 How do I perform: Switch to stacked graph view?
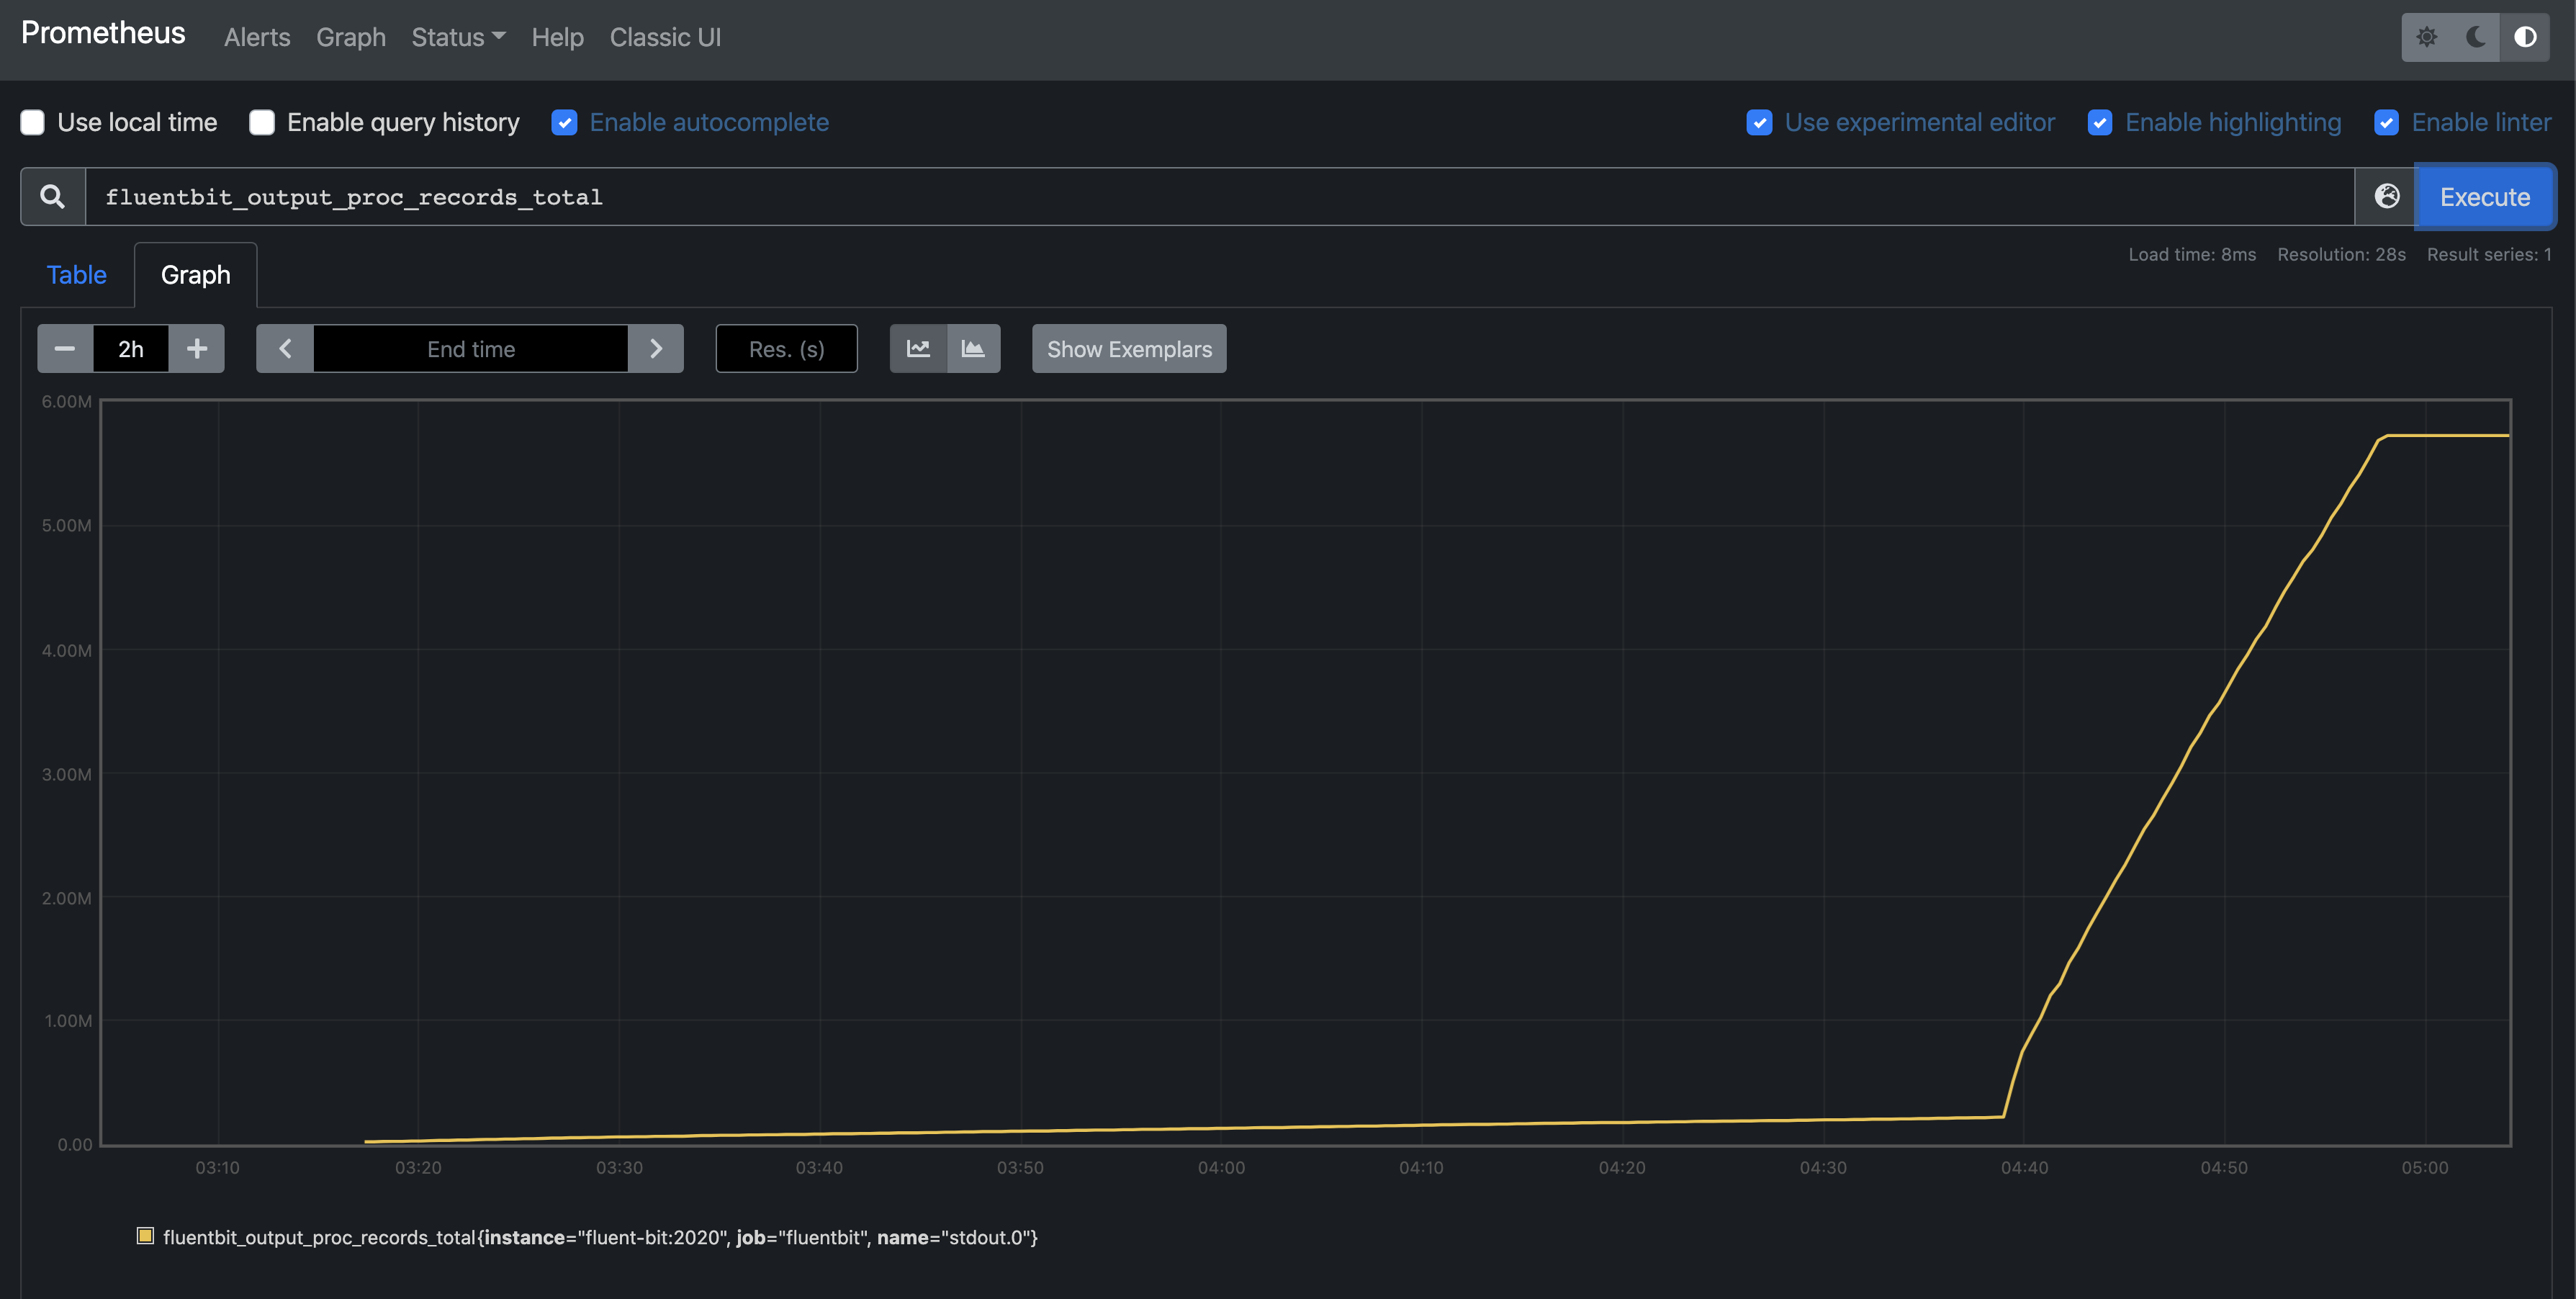click(x=973, y=348)
